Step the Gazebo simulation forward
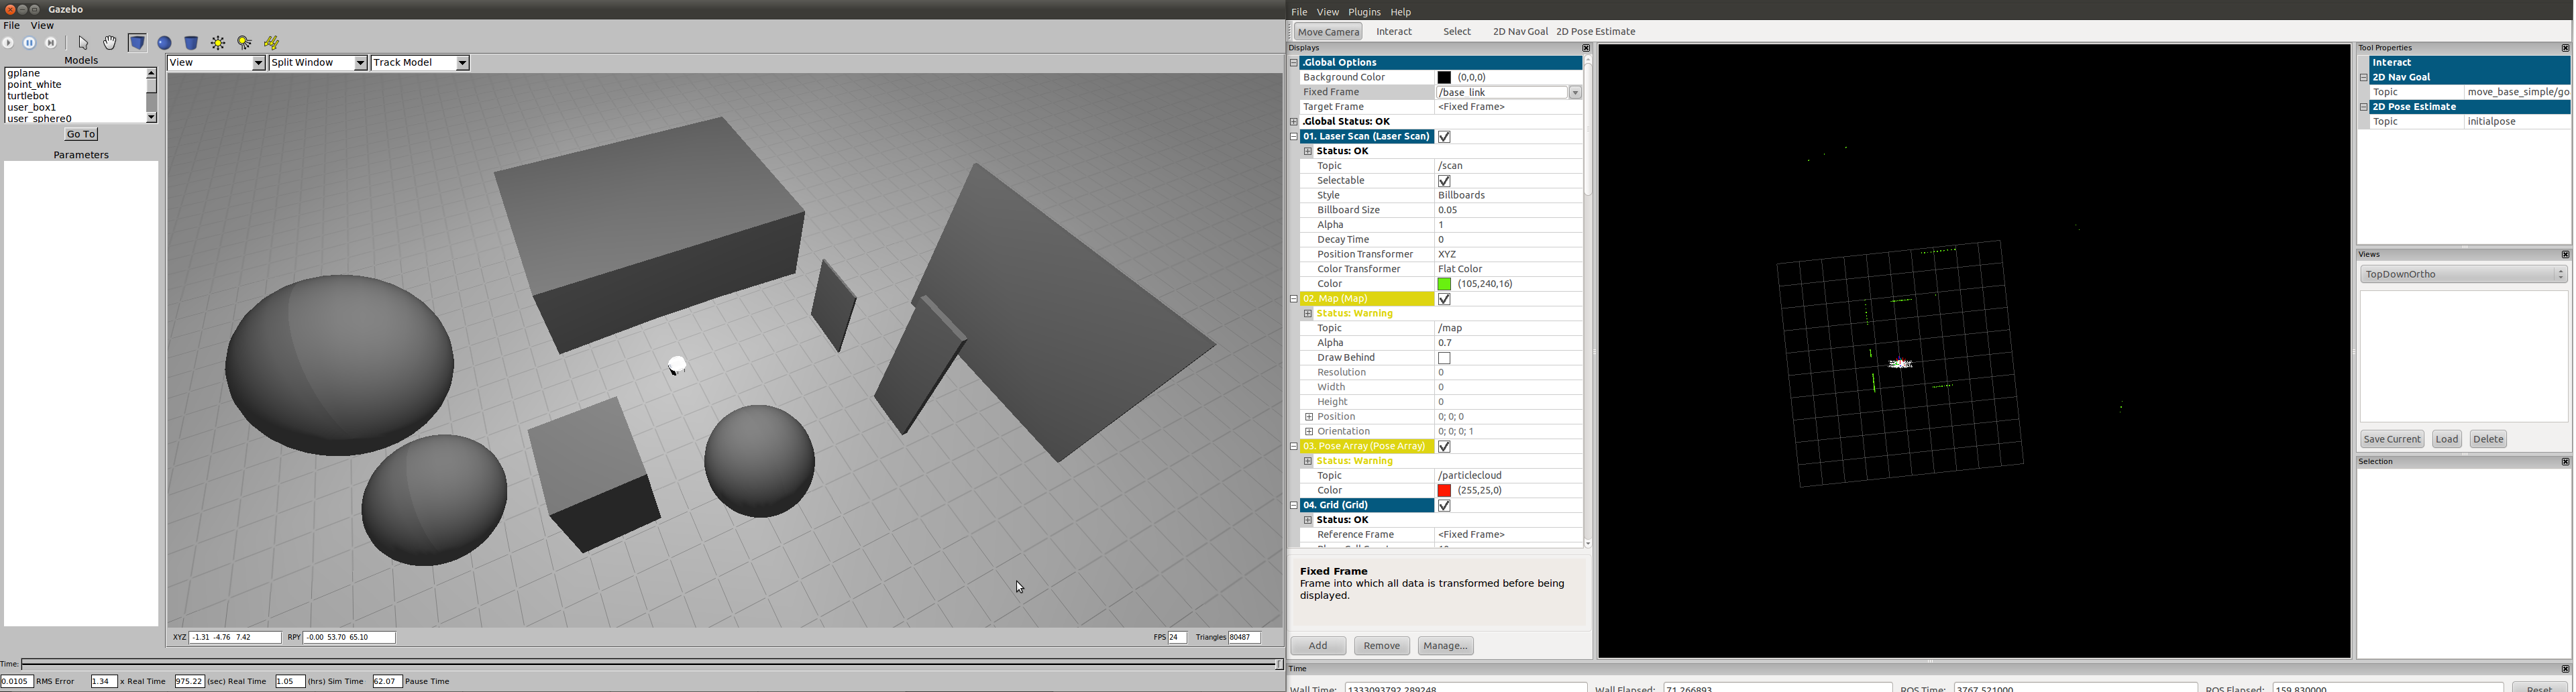 point(52,43)
